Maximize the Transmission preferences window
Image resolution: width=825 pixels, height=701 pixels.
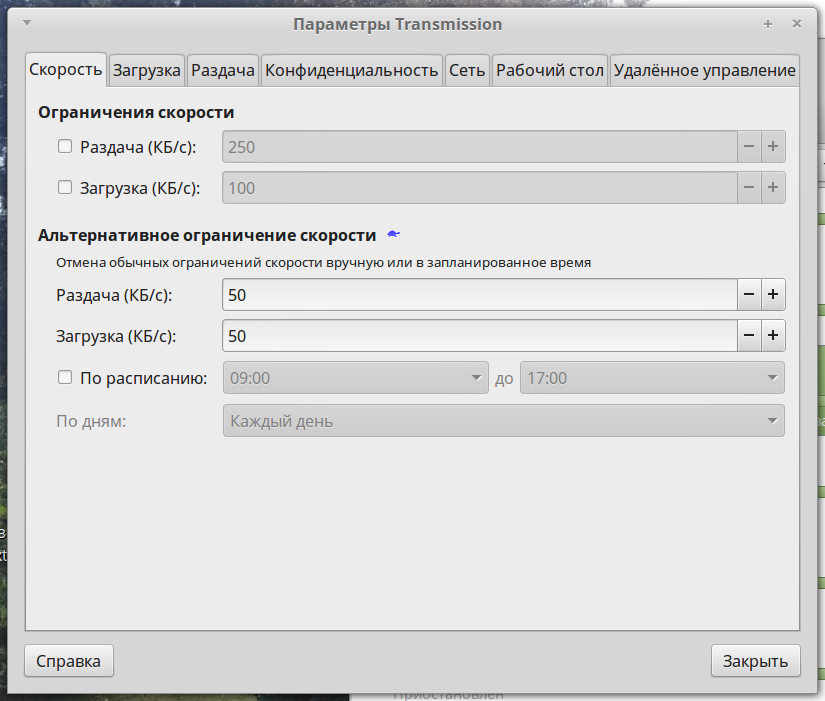pos(768,23)
